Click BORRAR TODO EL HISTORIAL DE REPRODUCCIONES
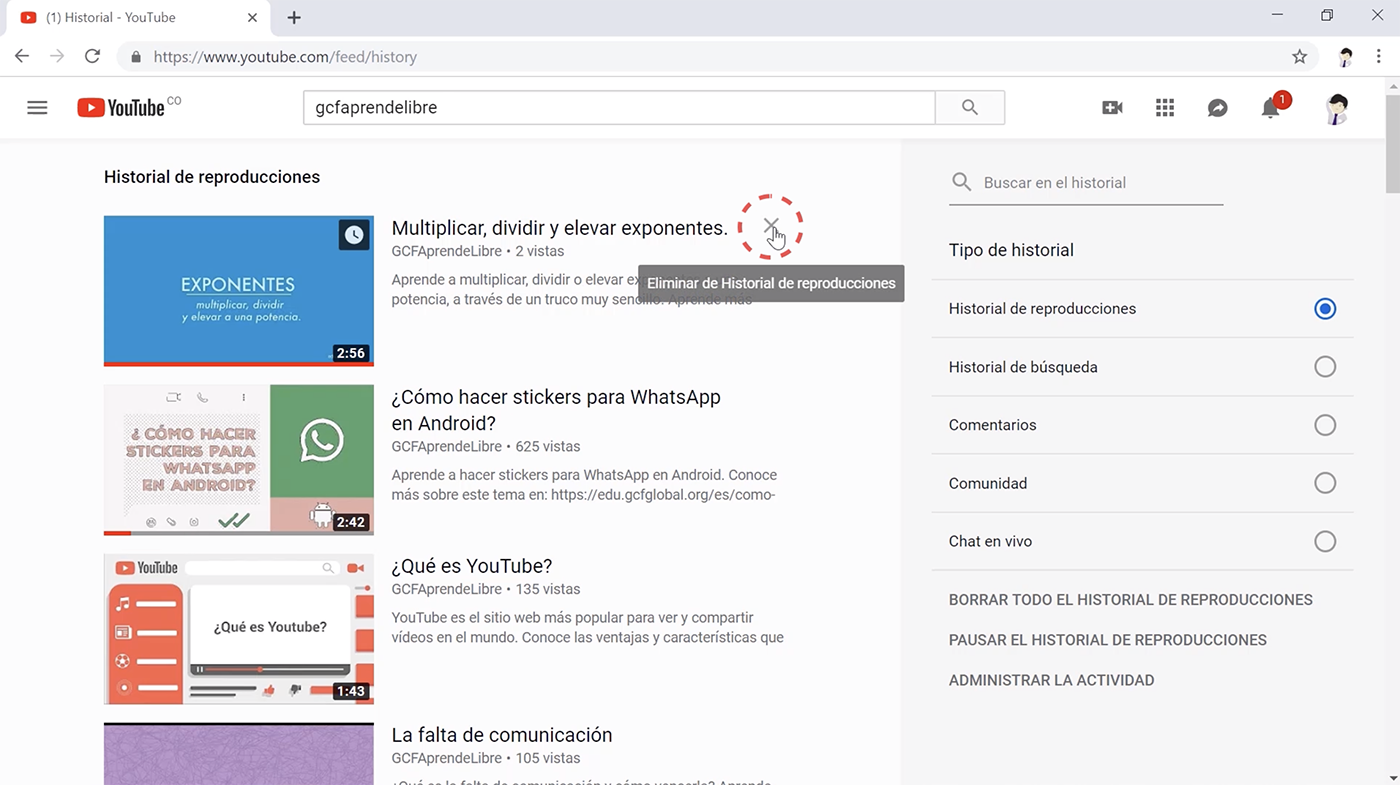This screenshot has height=785, width=1400. click(x=1131, y=600)
